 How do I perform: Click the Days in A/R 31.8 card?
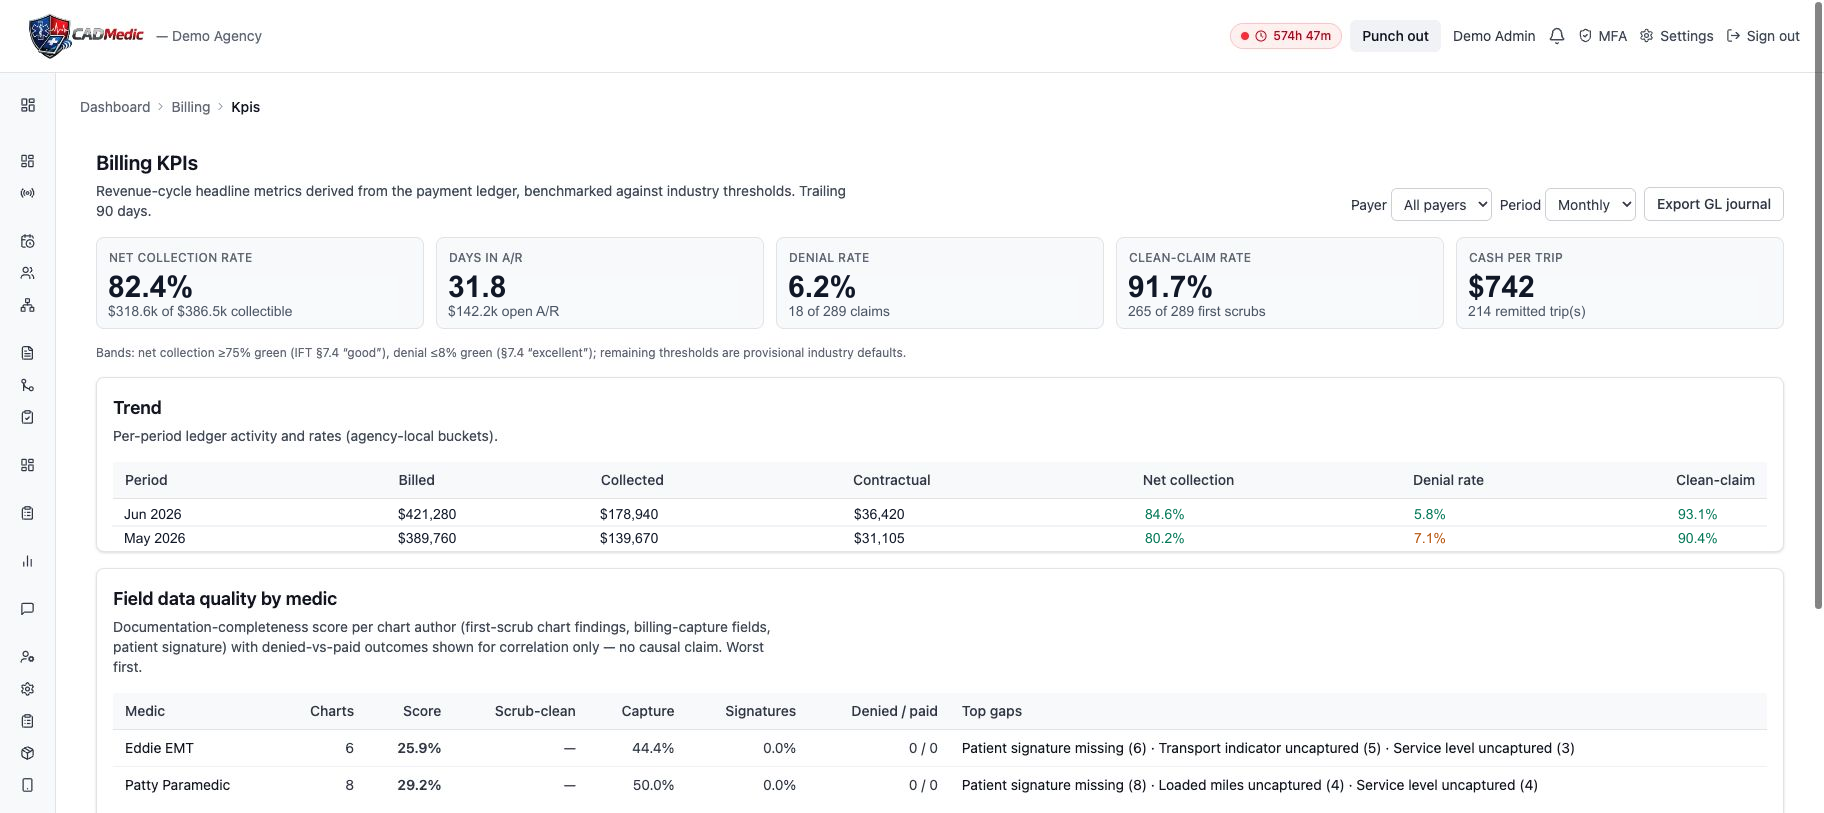[600, 283]
